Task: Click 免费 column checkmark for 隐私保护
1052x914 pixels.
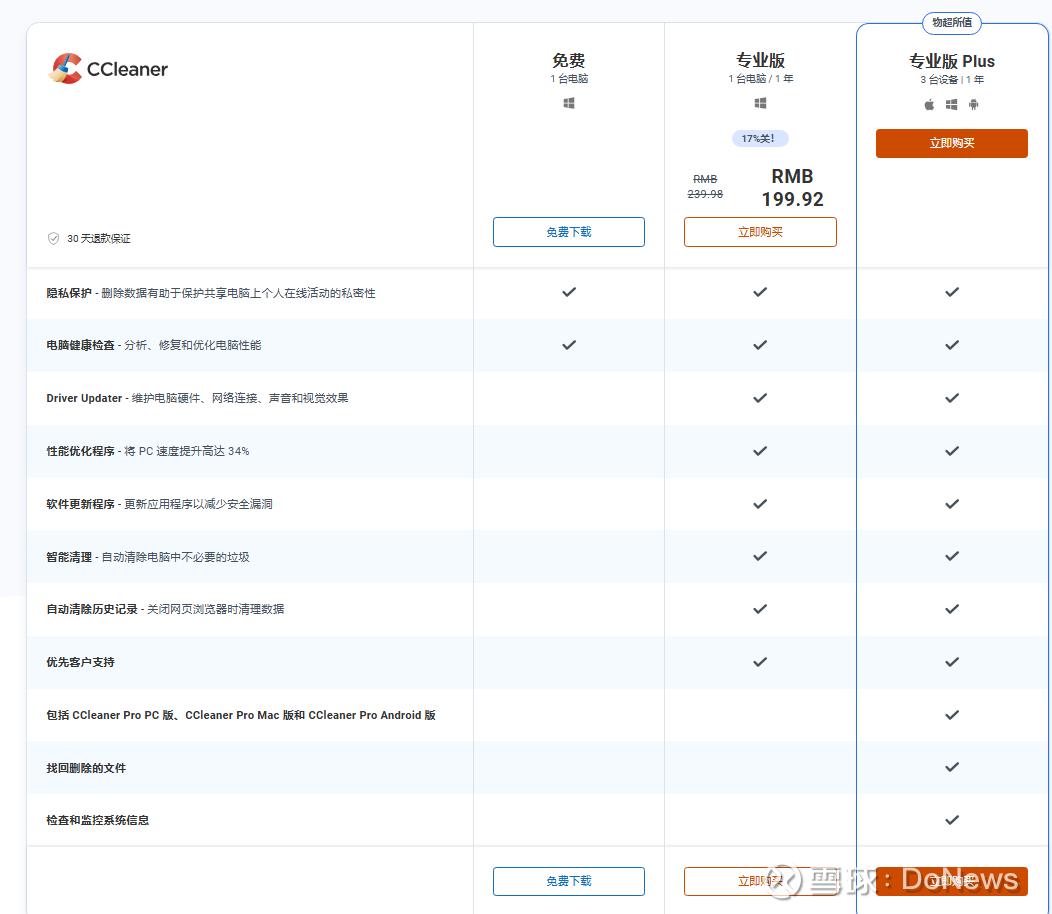Action: point(569,292)
